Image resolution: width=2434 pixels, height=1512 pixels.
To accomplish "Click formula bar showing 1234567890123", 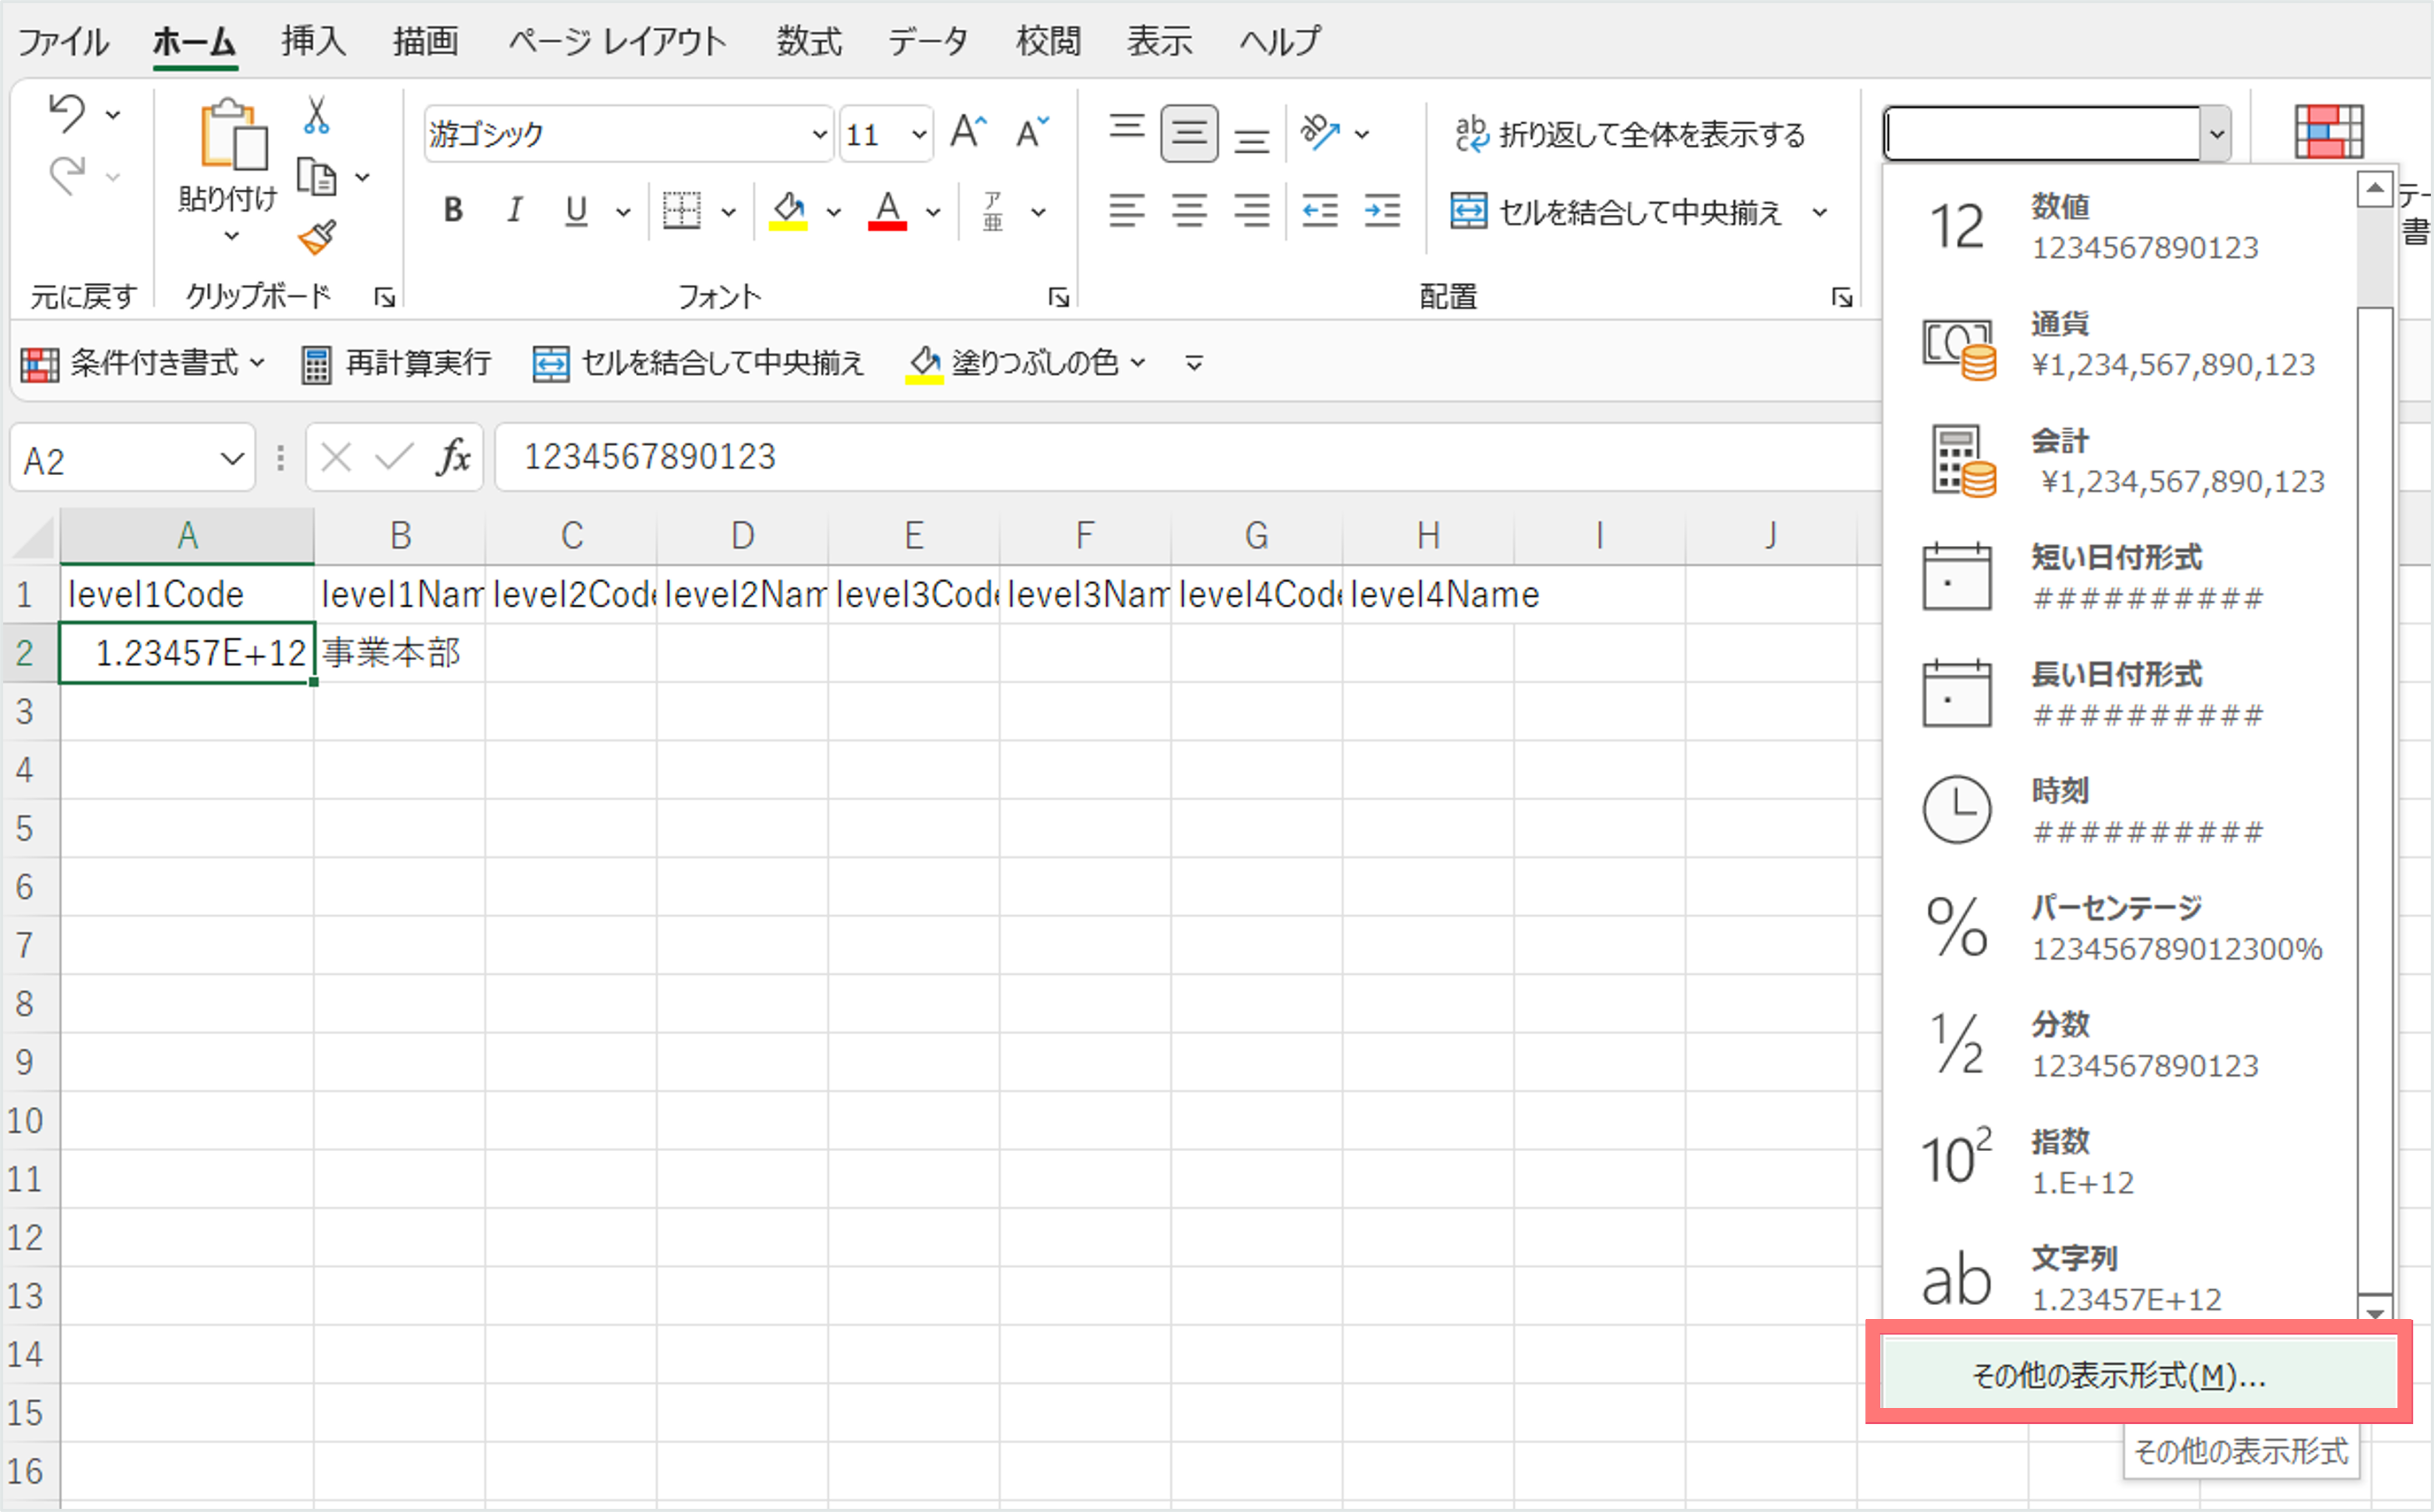I will tap(1188, 457).
